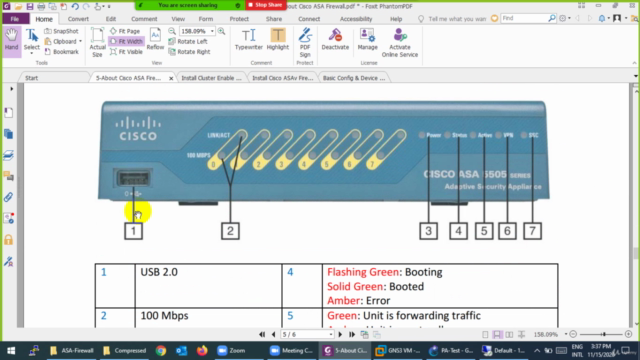This screenshot has width=640, height=360.
Task: Open the Accessibility ribbon tab
Action: click(x=356, y=19)
